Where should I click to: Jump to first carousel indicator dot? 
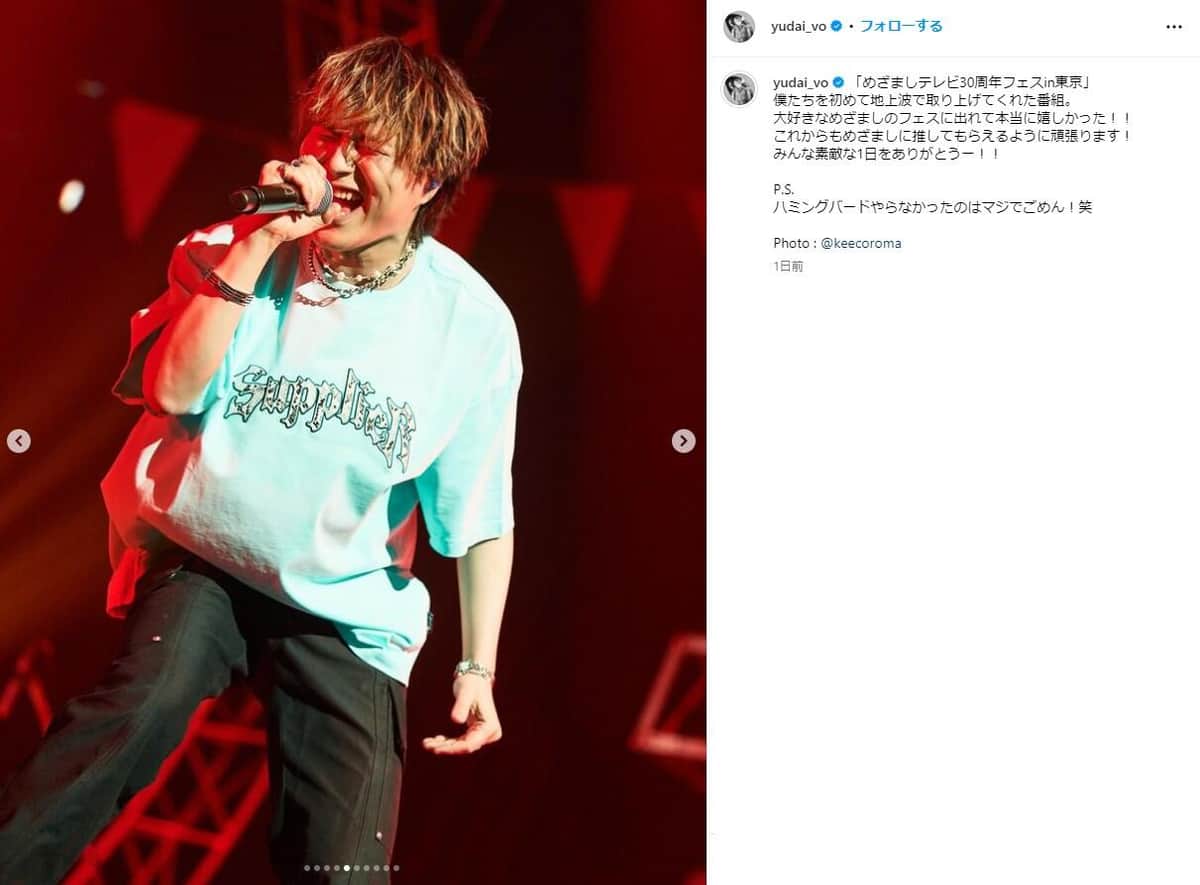click(x=307, y=868)
